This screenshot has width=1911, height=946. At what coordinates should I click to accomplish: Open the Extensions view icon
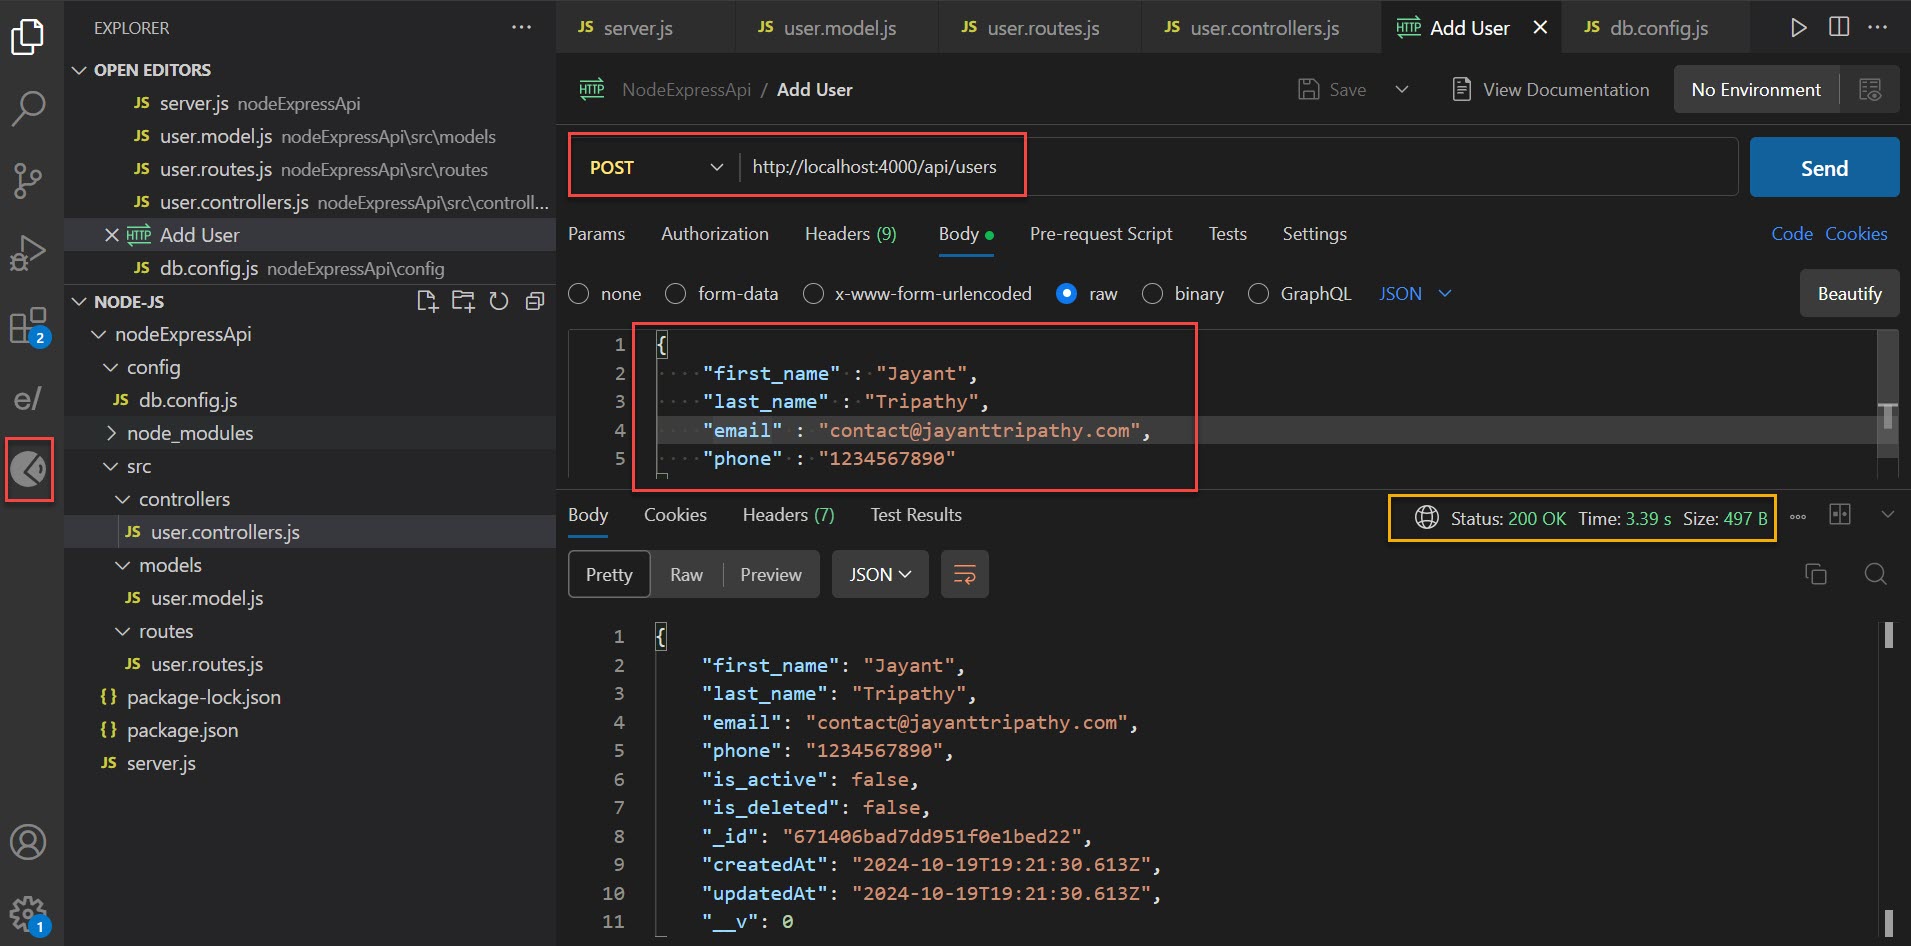(28, 326)
